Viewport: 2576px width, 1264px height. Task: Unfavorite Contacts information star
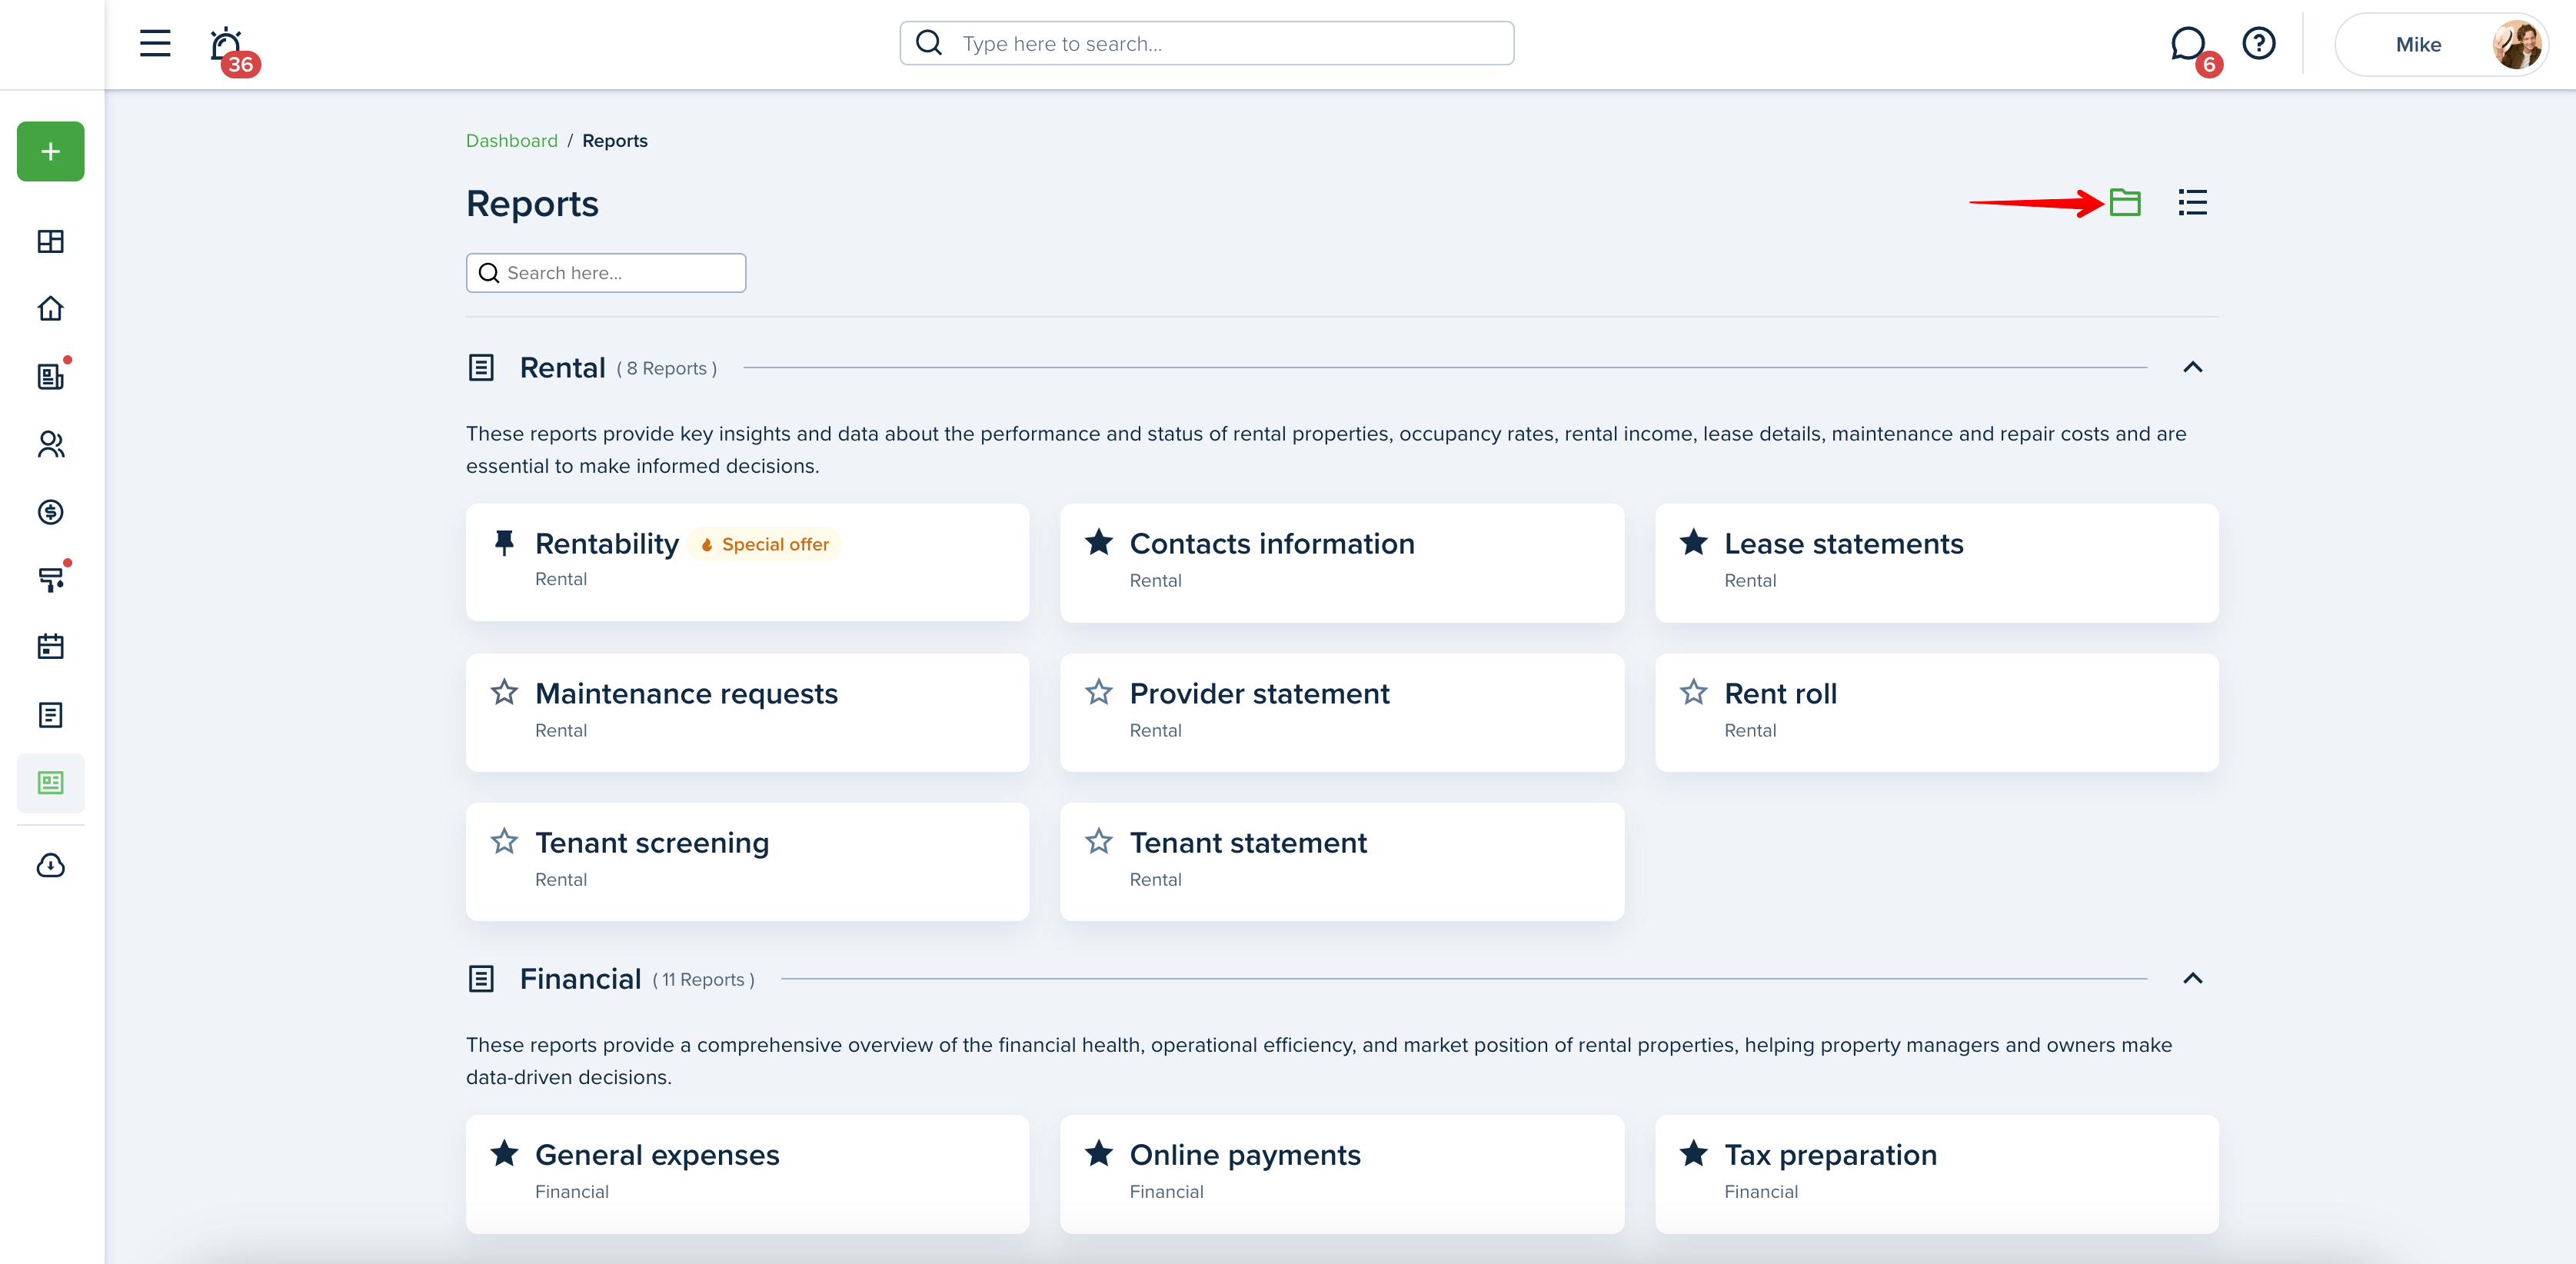1099,542
